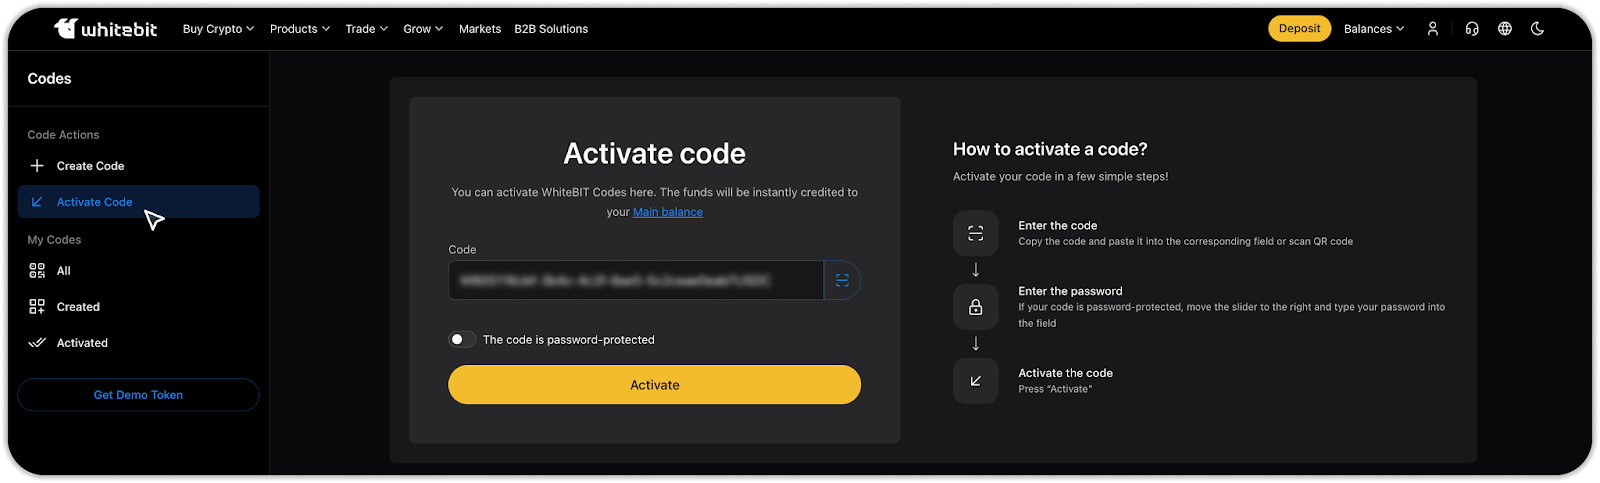Toggle the moon dark mode switch
The image size is (1600, 483).
pos(1537,29)
